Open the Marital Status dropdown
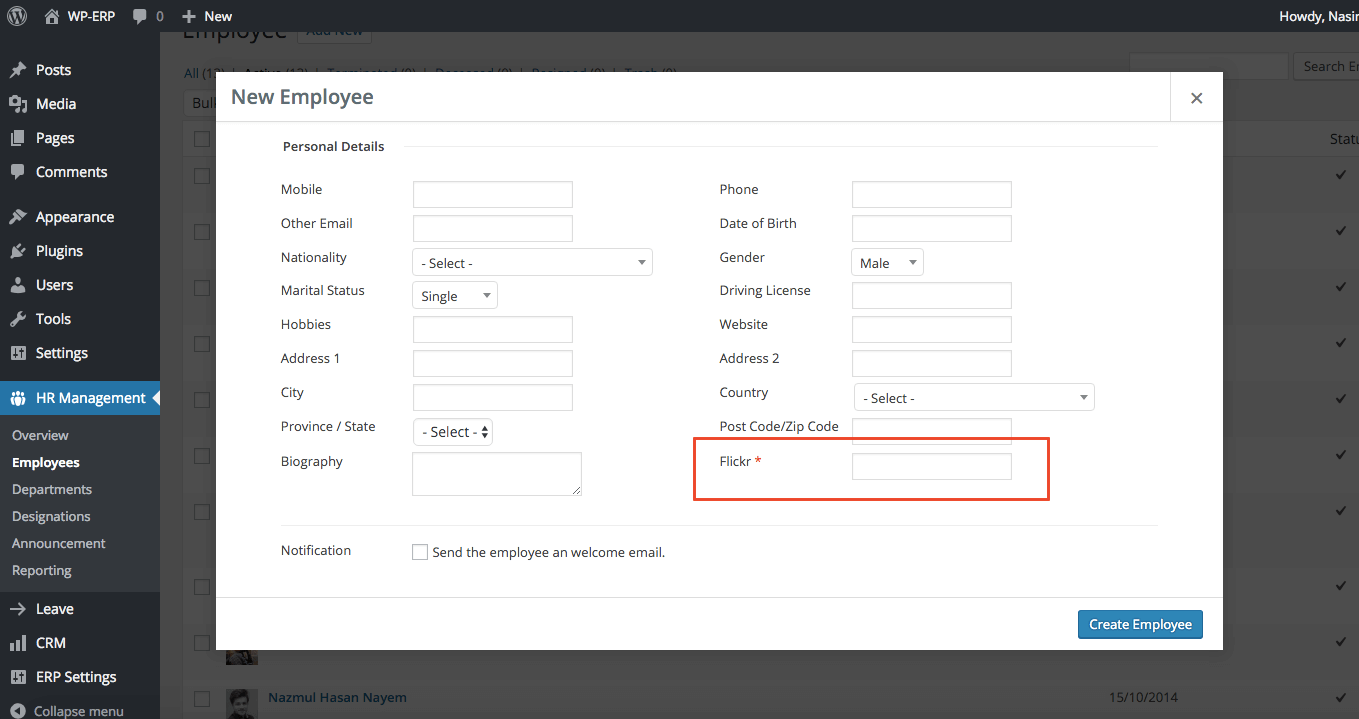Image resolution: width=1359 pixels, height=719 pixels. point(454,295)
